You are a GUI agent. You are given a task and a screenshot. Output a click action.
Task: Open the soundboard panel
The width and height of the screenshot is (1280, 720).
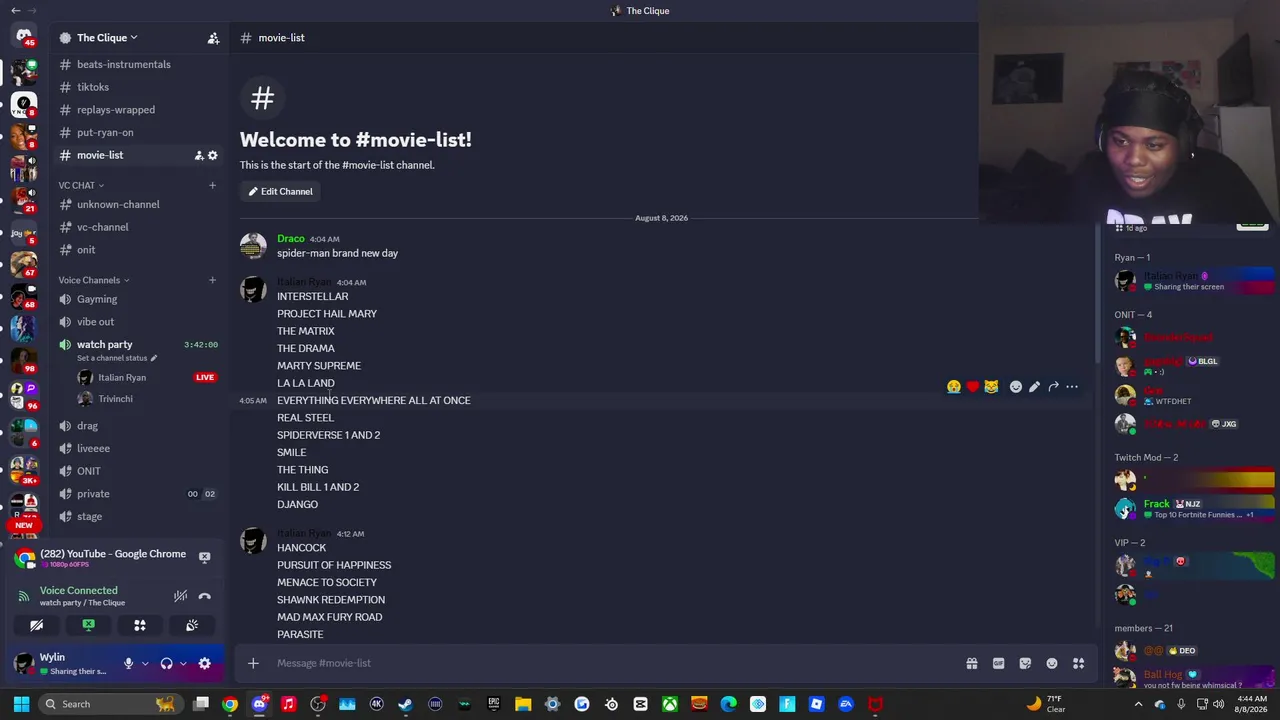coord(191,625)
